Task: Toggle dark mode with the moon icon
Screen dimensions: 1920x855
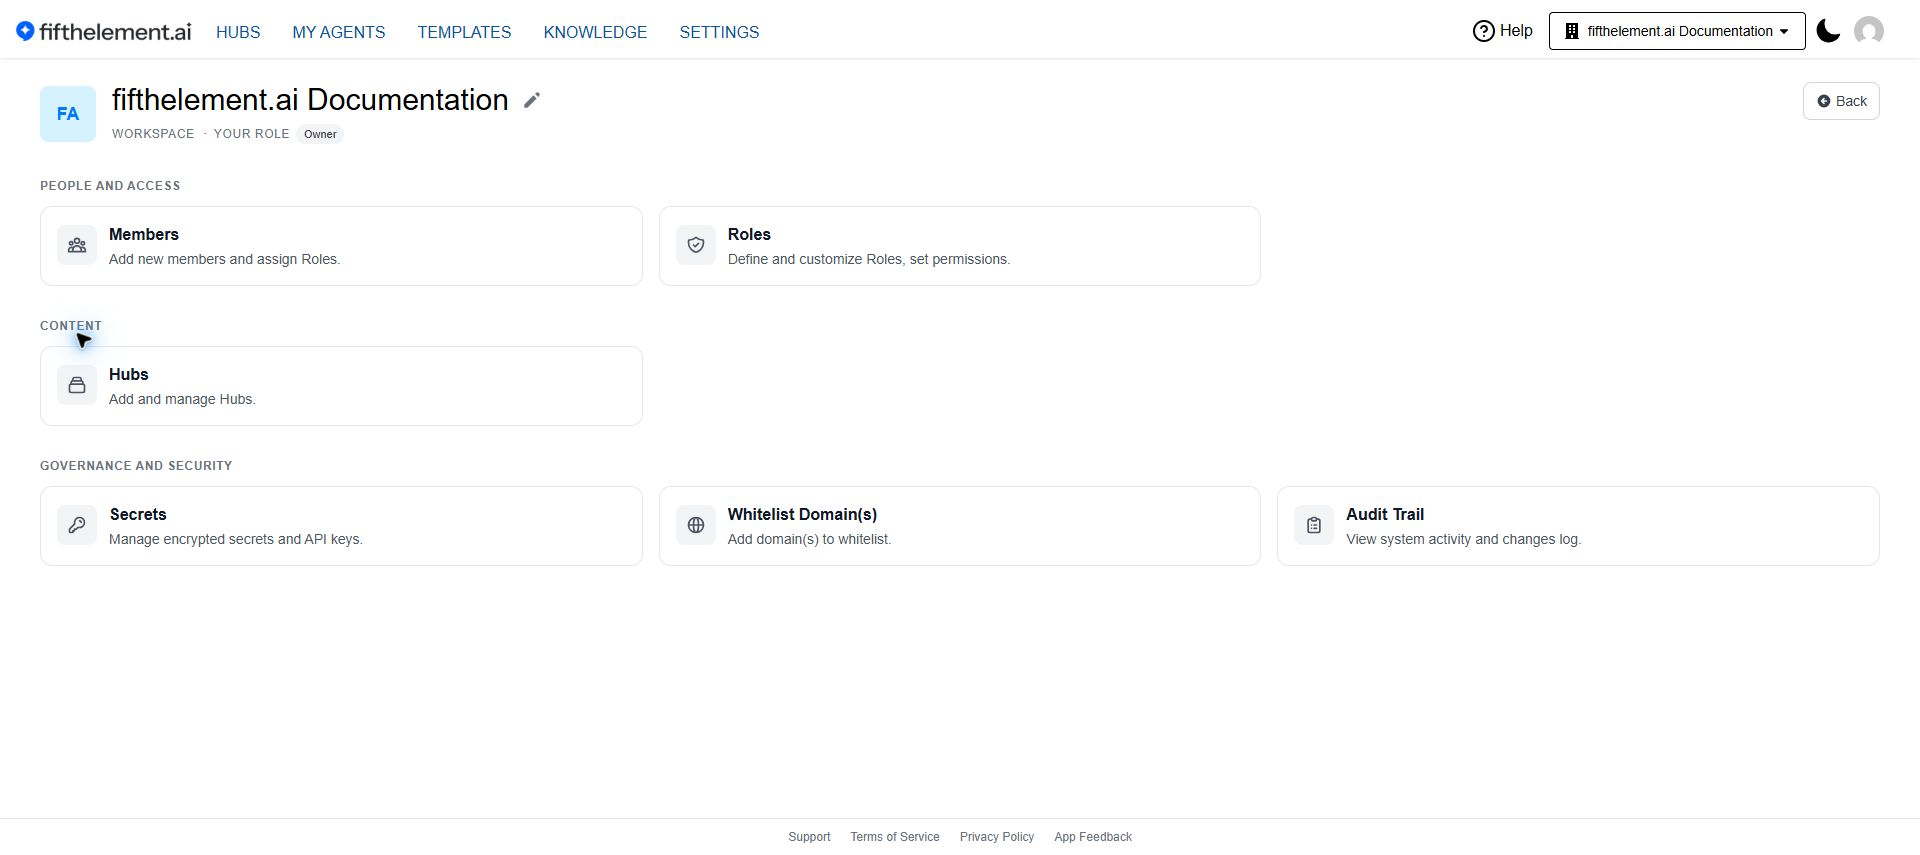Action: pyautogui.click(x=1828, y=31)
